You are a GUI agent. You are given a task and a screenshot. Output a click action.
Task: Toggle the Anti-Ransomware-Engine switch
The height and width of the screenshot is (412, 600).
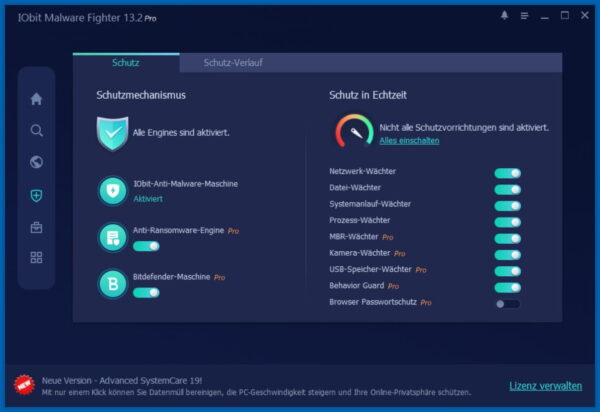point(146,246)
